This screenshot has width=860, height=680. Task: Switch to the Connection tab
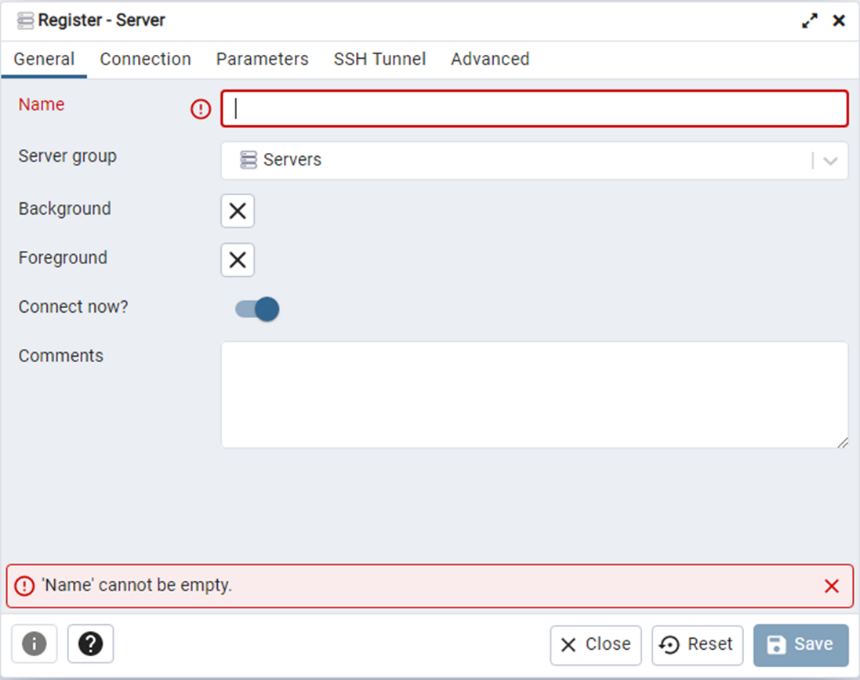point(145,59)
